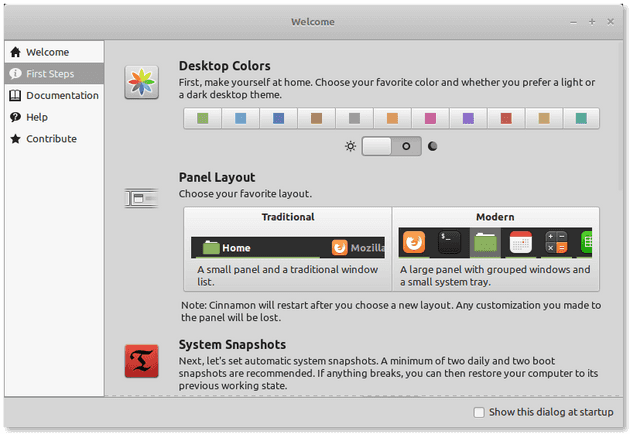Click the Panel Layout heading

tap(217, 177)
